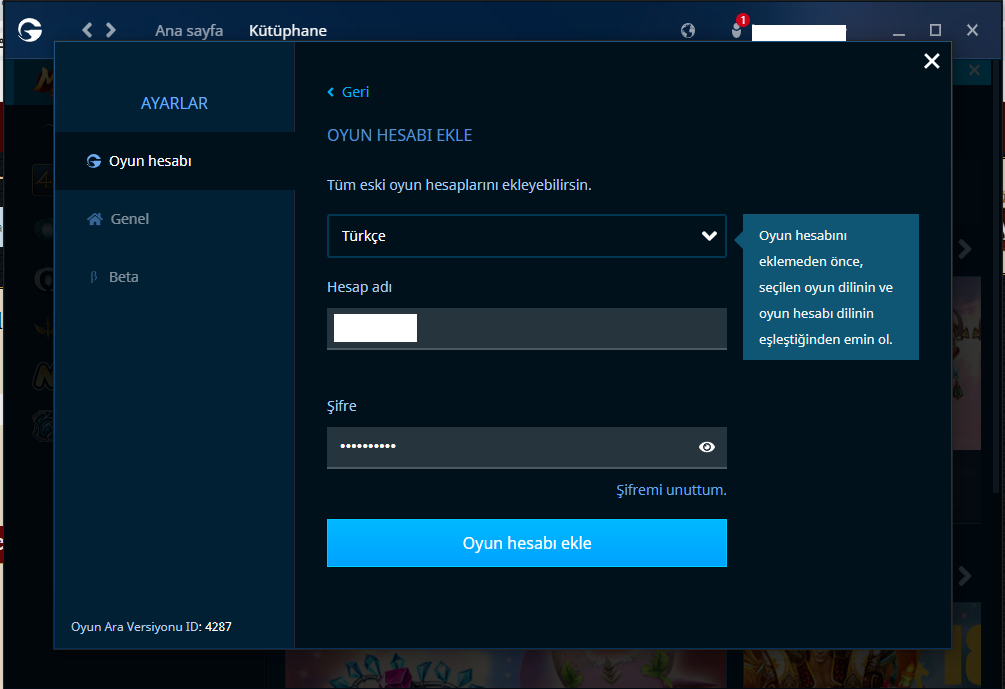Click the Hesap adı input field
This screenshot has width=1005, height=689.
pos(527,329)
